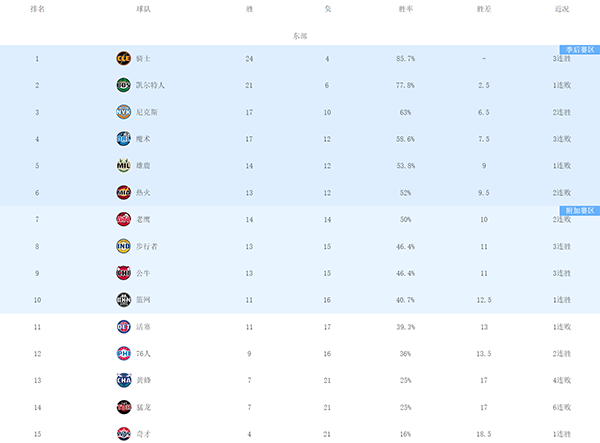Switch to the 东部 conference section
The image size is (600, 443).
[300, 35]
